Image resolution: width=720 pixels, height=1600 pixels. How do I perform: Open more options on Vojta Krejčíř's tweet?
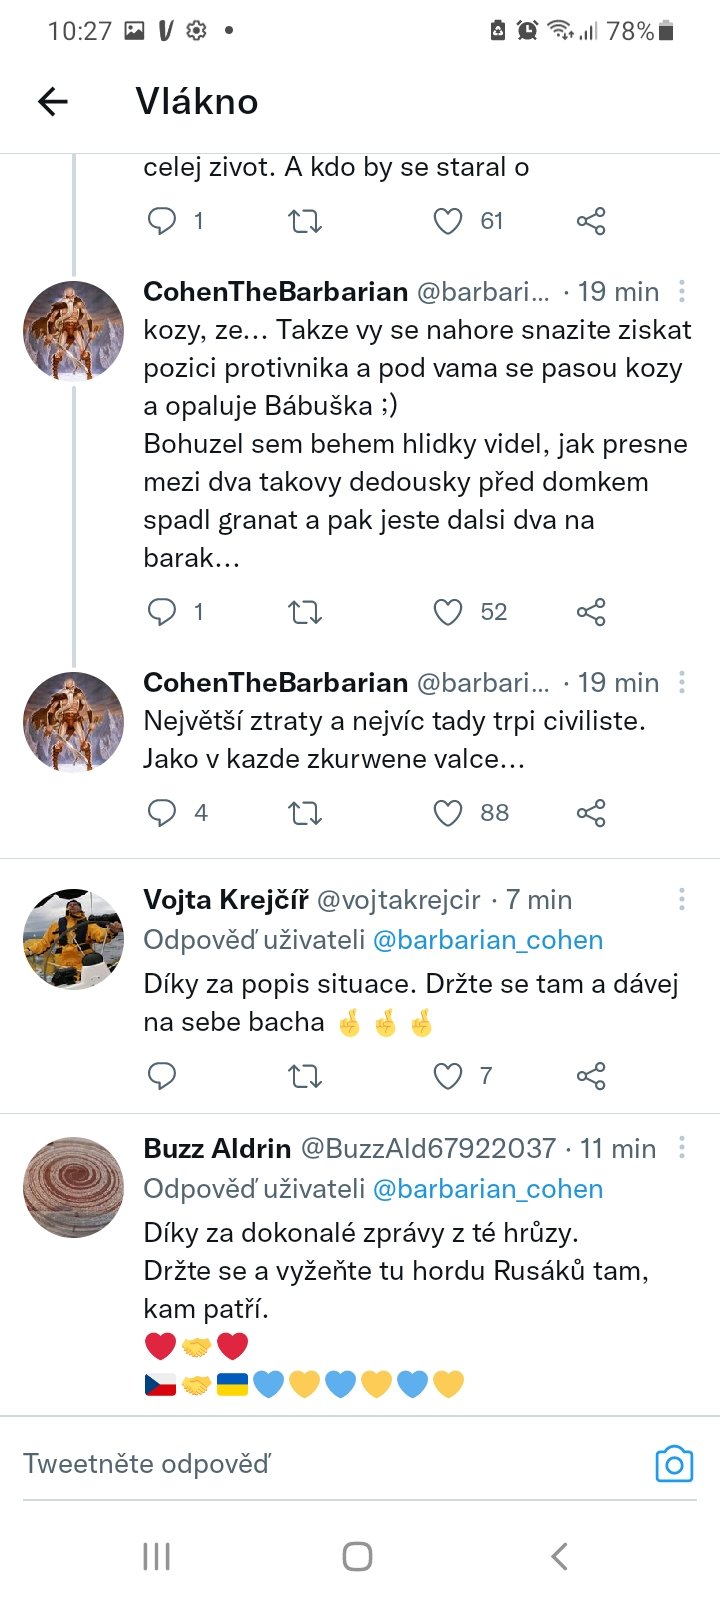(682, 900)
